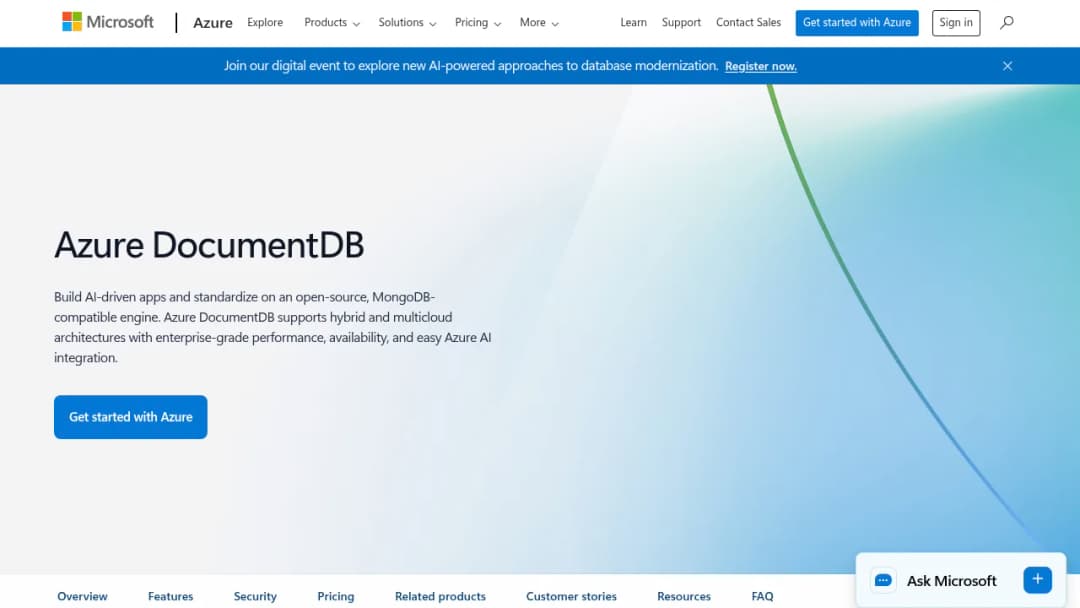Go to the Learn link

coord(633,23)
